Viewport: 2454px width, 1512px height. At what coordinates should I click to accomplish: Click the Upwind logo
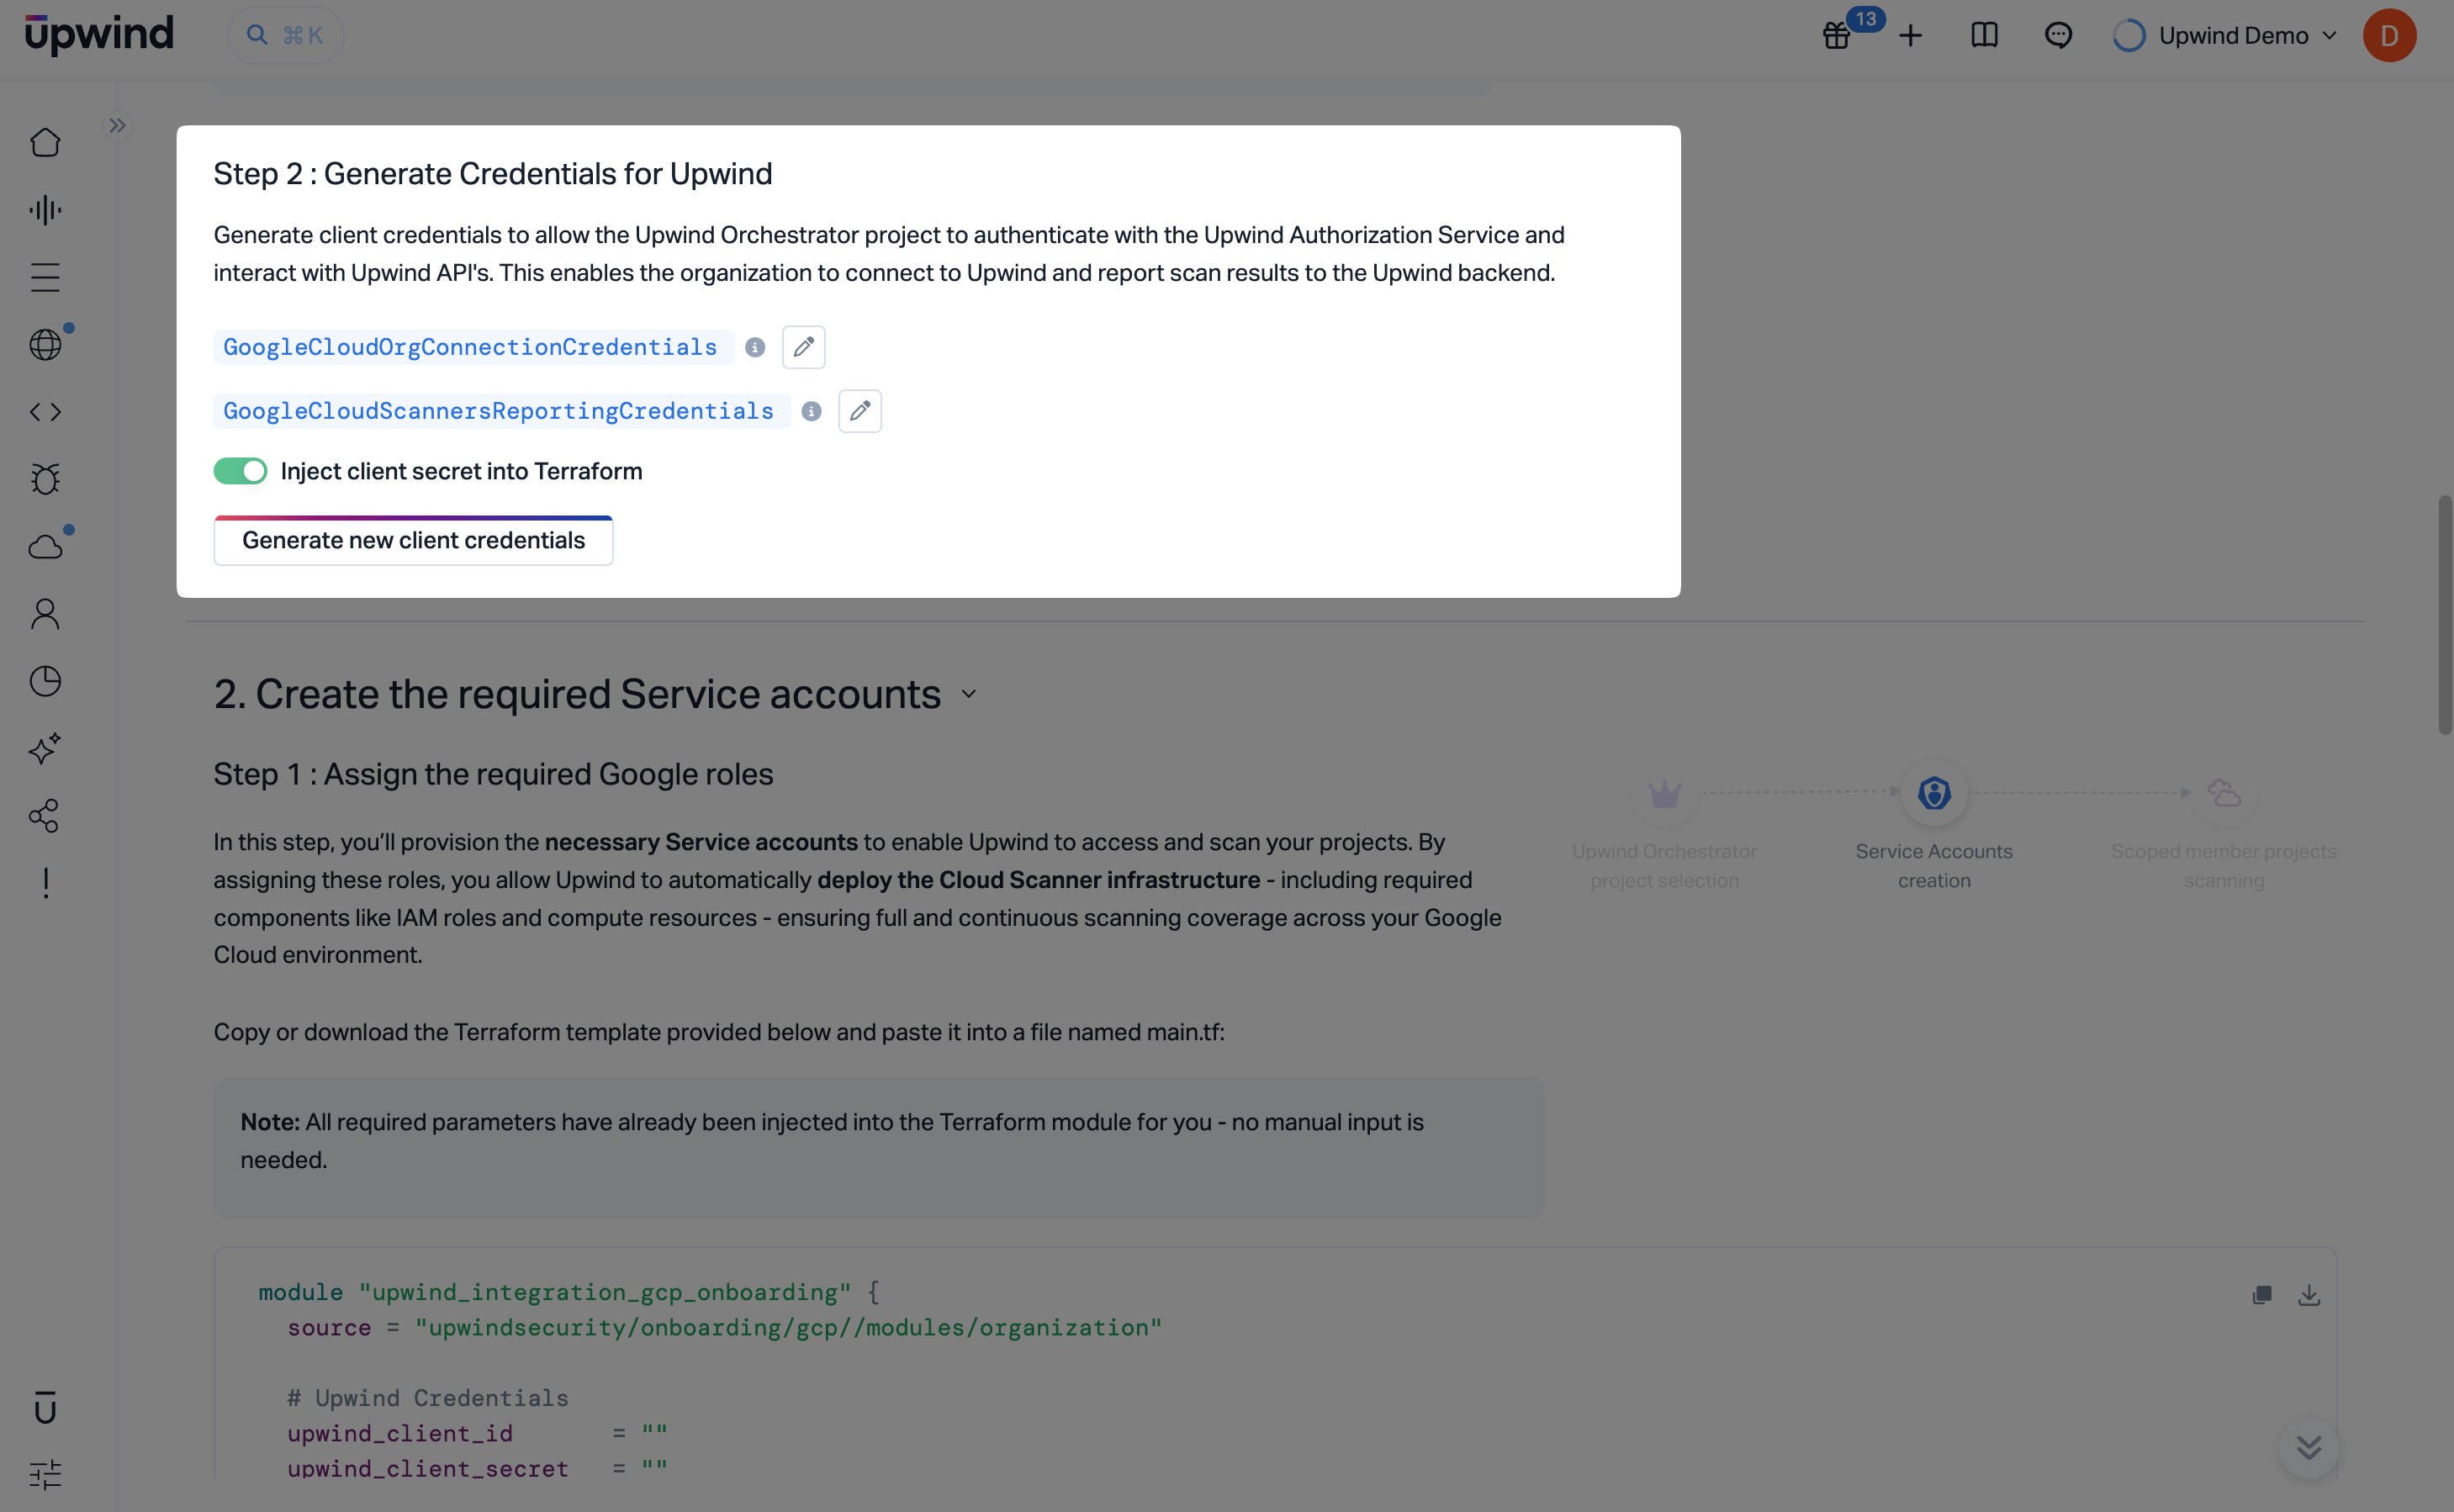click(x=99, y=35)
